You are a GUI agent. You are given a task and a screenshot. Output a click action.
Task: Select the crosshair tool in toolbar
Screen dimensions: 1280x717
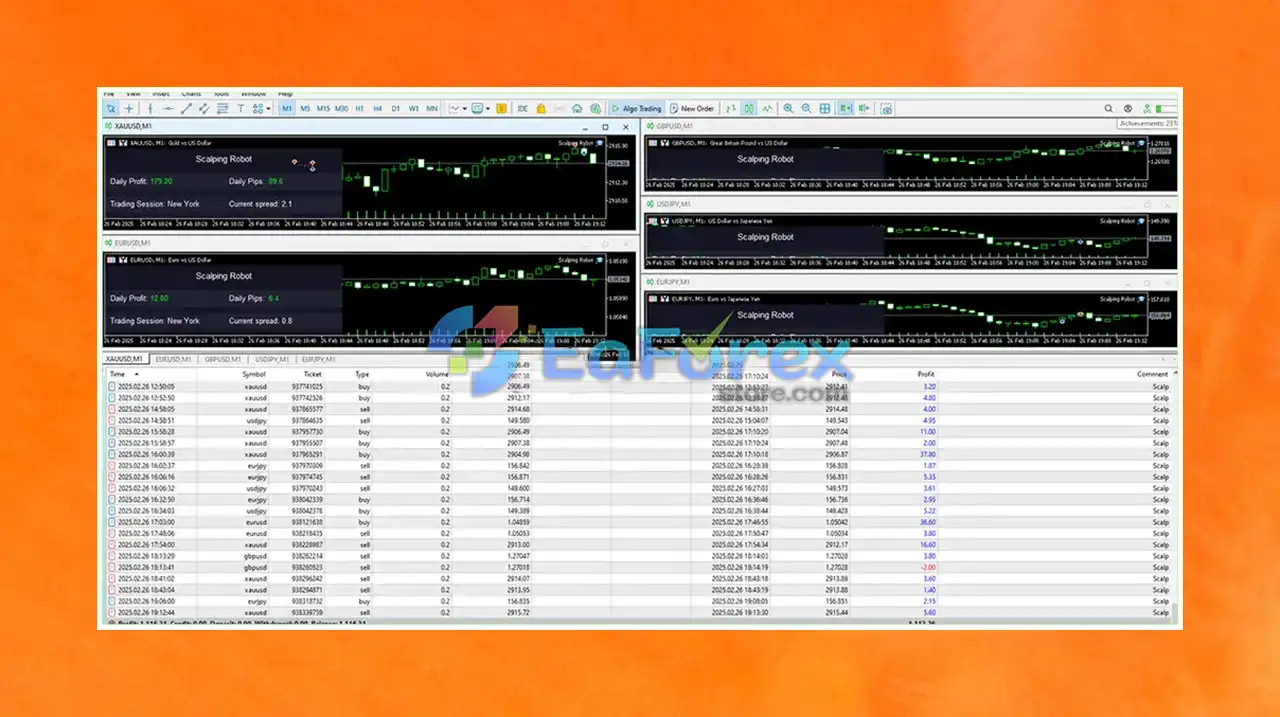pyautogui.click(x=129, y=108)
